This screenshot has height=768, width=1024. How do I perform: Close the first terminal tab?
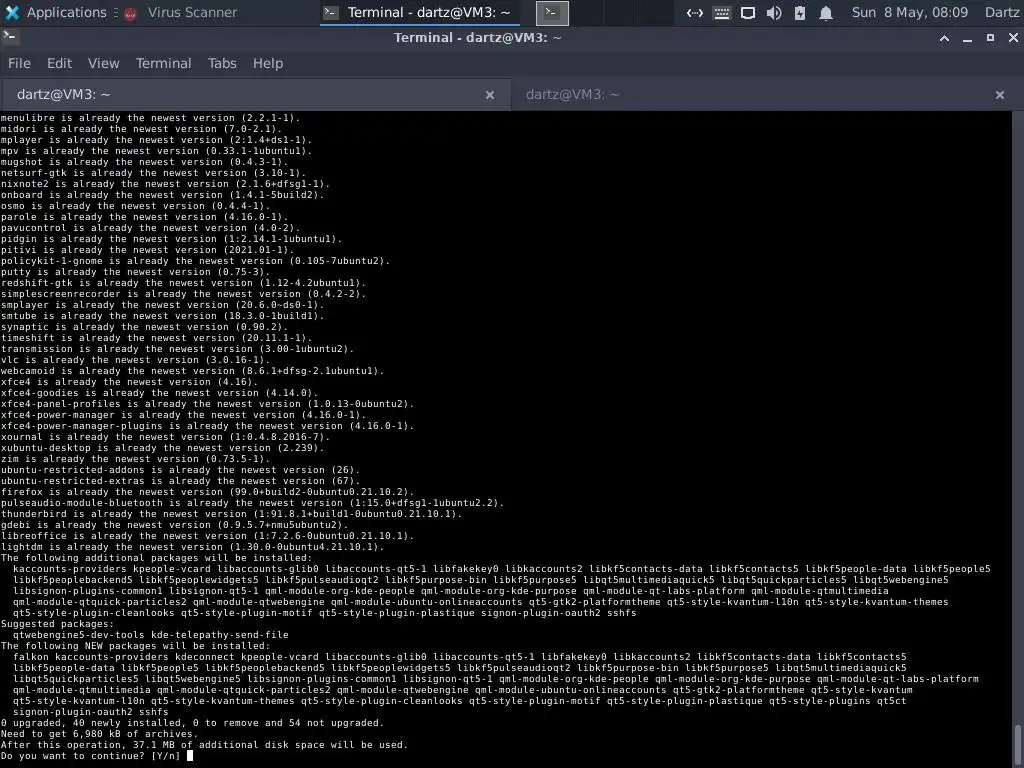pyautogui.click(x=490, y=95)
